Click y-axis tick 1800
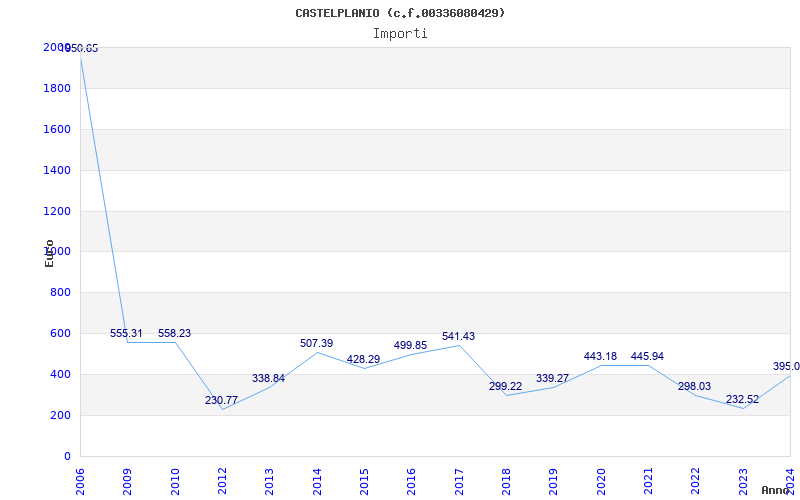 point(57,88)
